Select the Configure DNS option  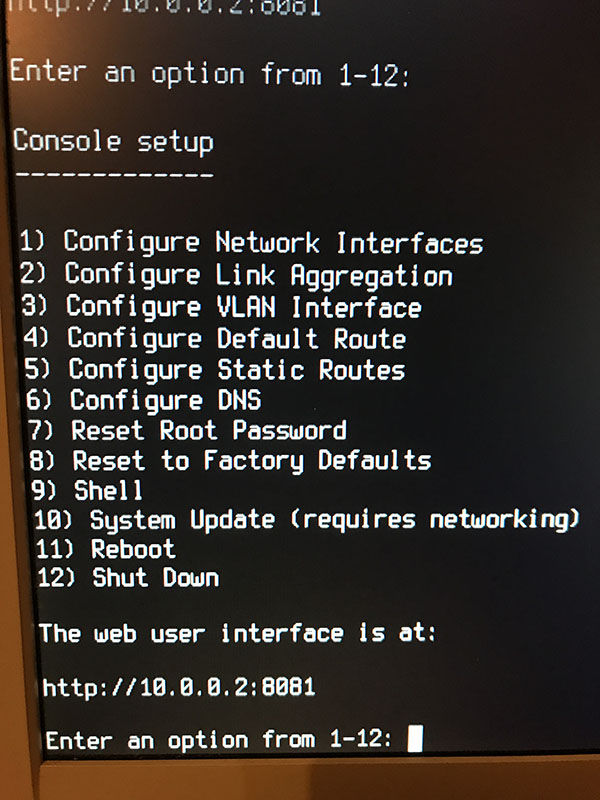pyautogui.click(x=143, y=399)
